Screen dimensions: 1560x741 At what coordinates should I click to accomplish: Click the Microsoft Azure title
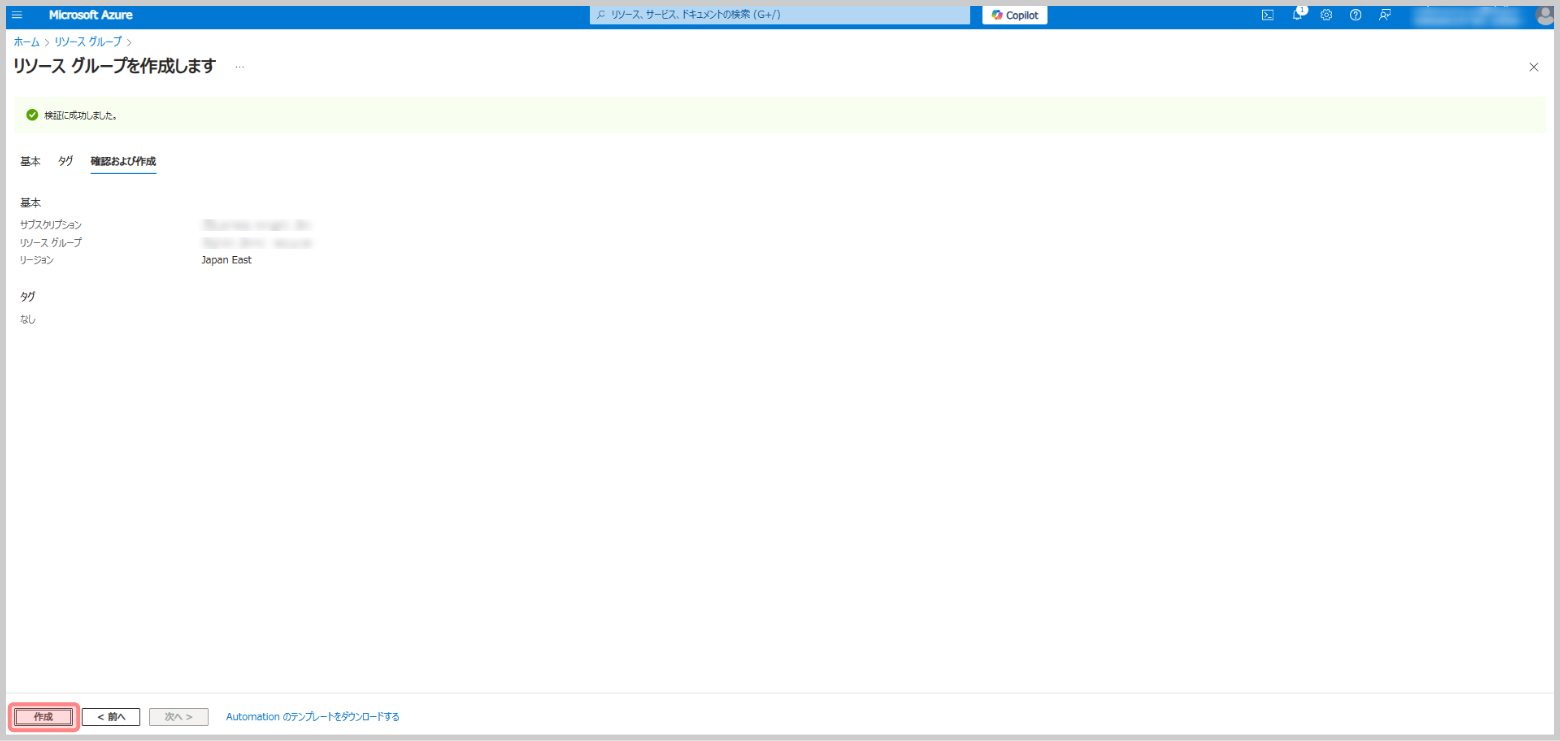(91, 15)
